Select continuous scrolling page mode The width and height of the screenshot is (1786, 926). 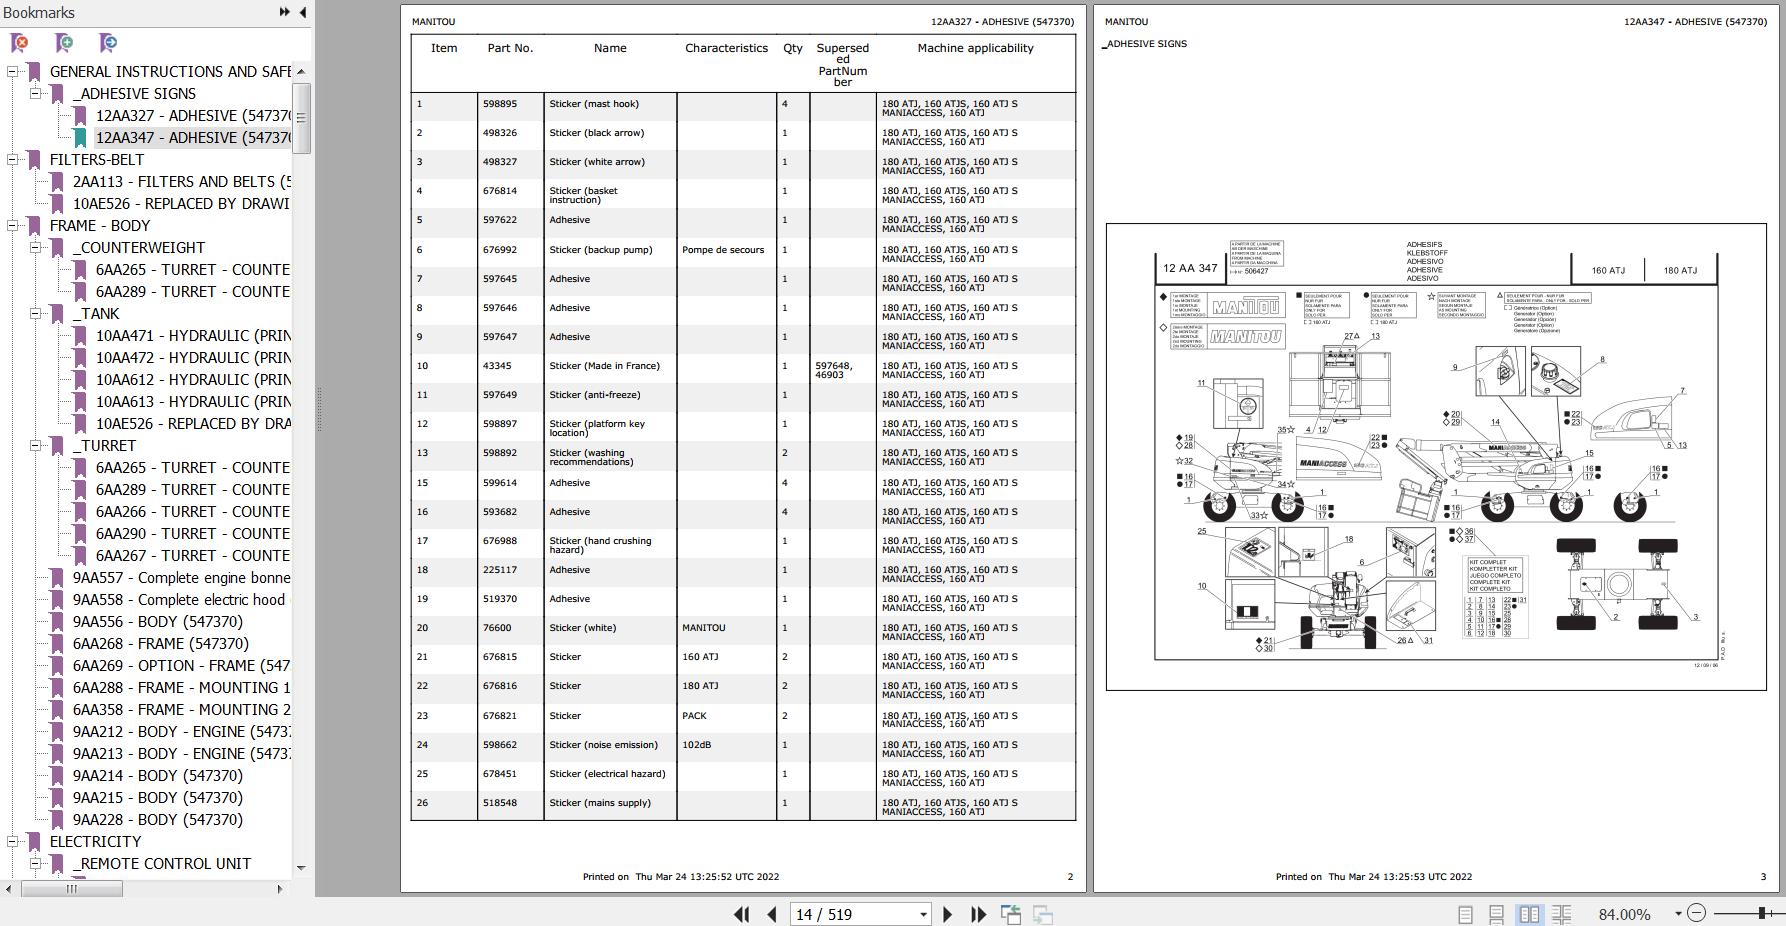click(1496, 913)
